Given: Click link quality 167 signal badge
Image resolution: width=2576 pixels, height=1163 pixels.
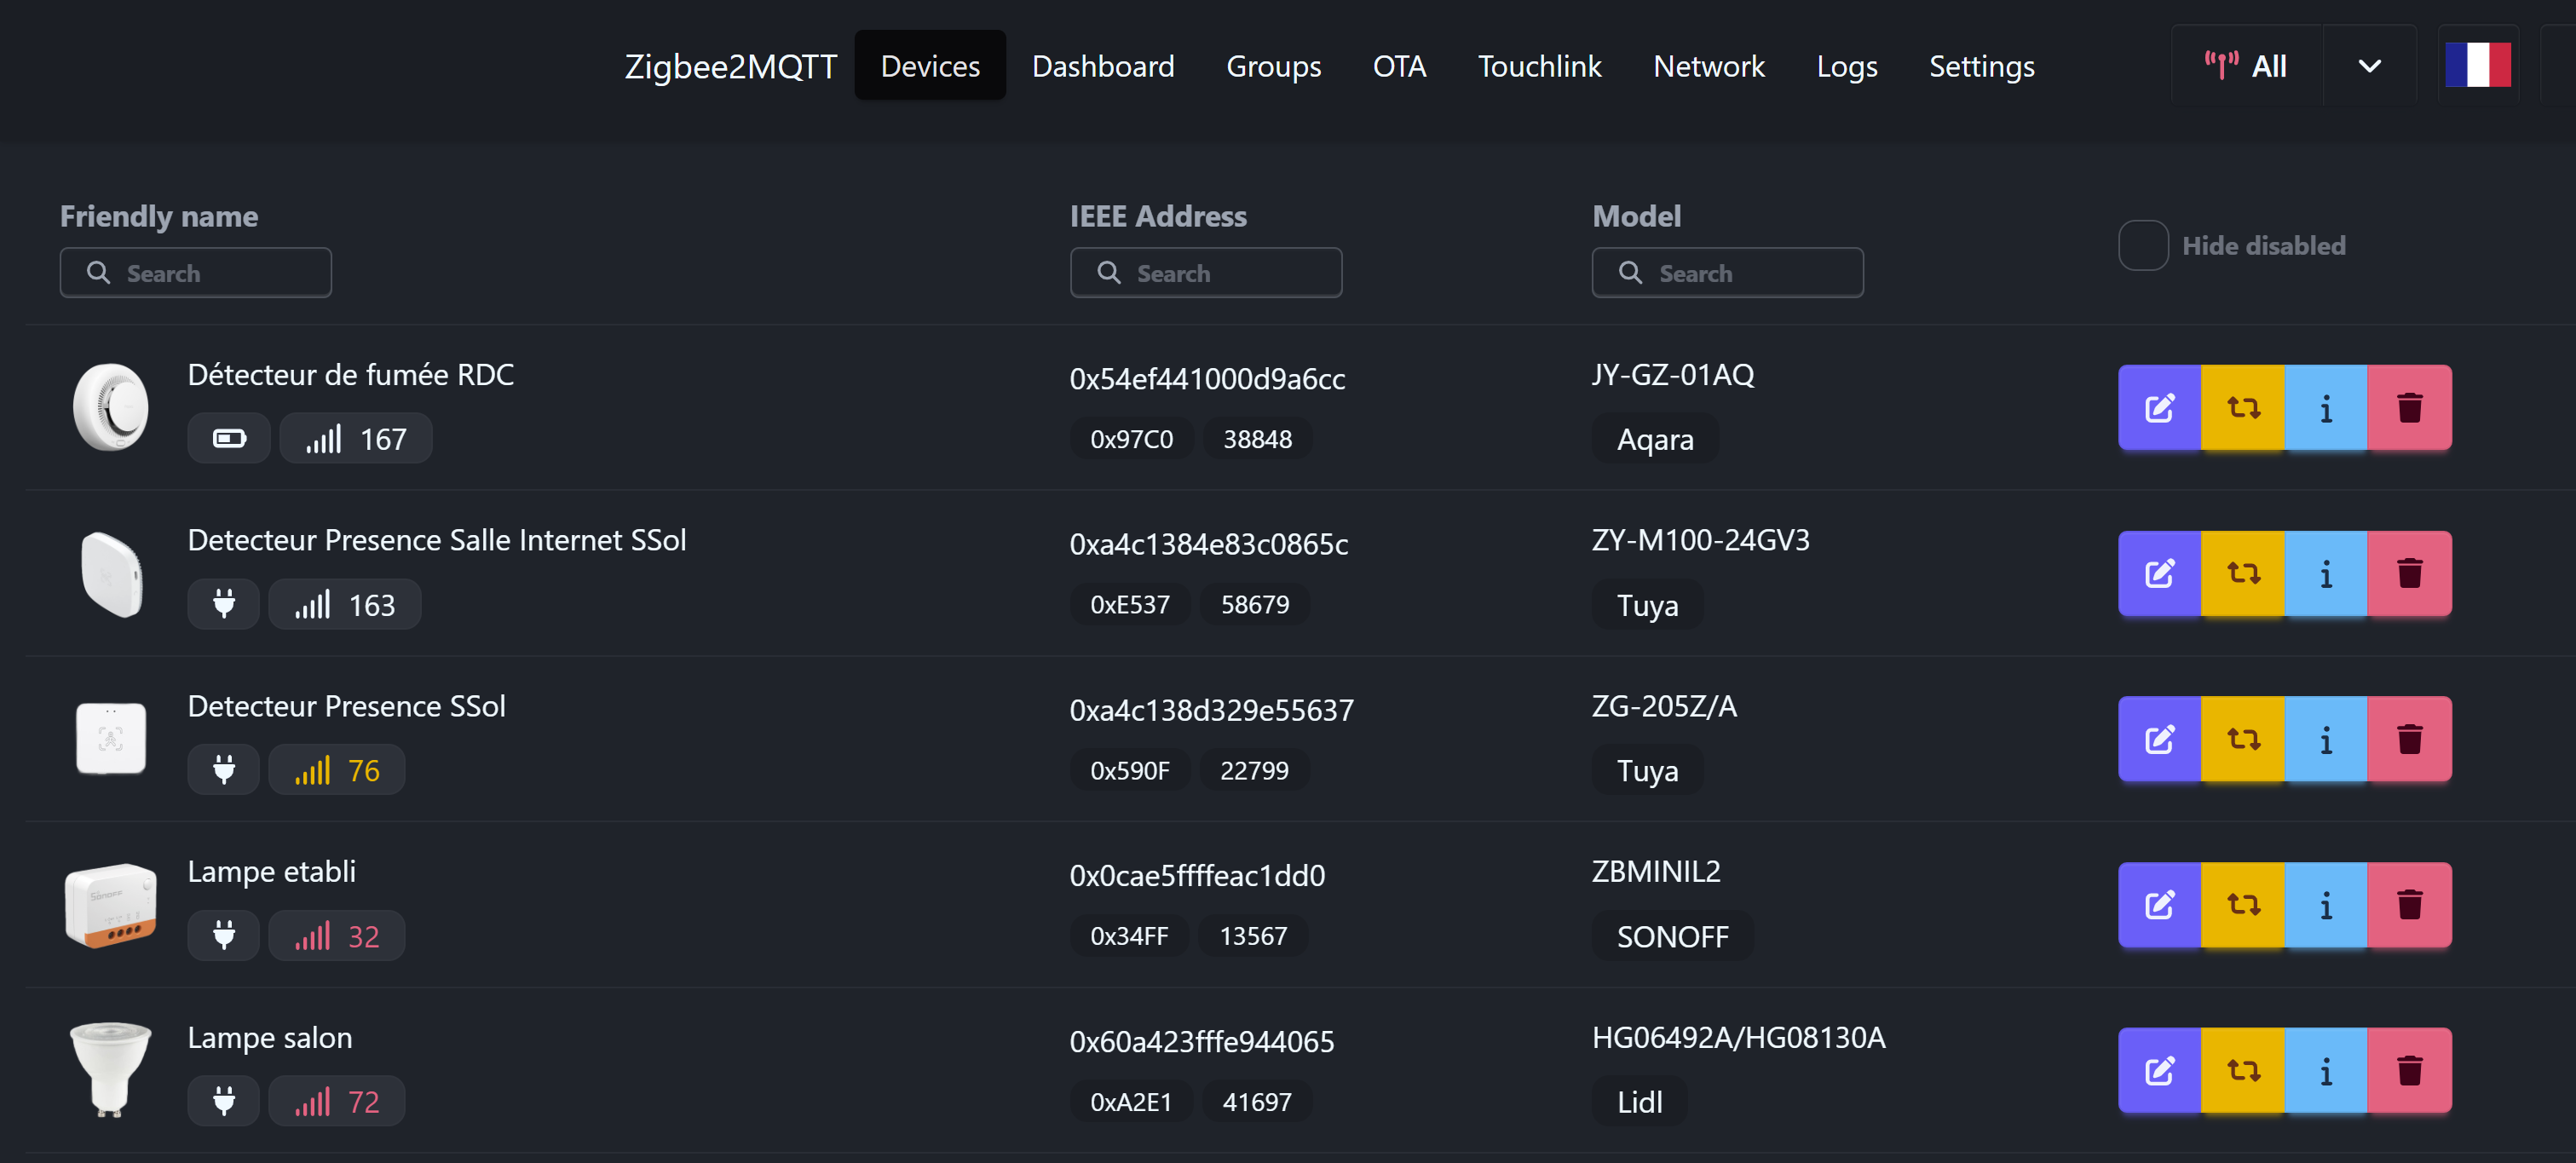Looking at the screenshot, I should [x=356, y=438].
